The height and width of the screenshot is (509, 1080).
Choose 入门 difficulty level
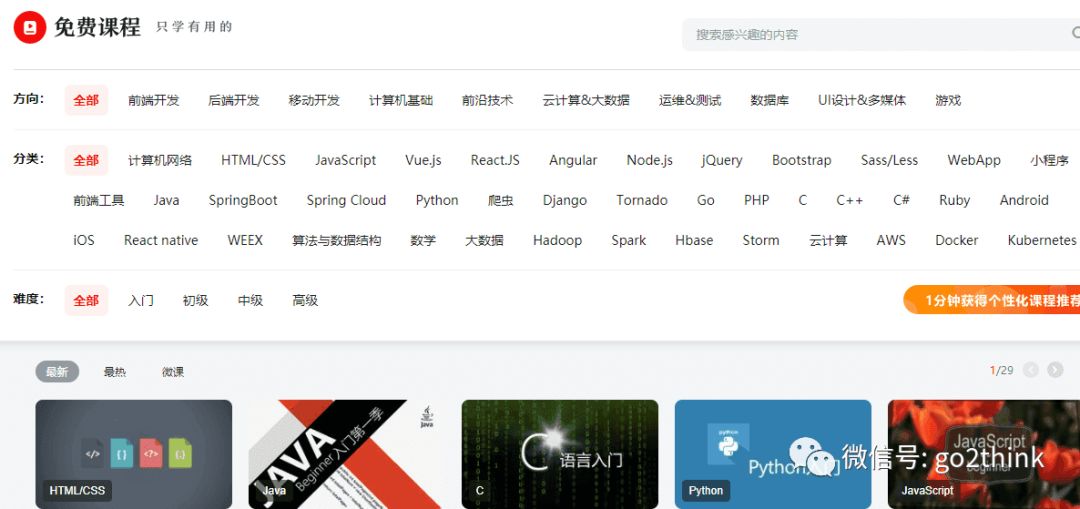point(141,300)
